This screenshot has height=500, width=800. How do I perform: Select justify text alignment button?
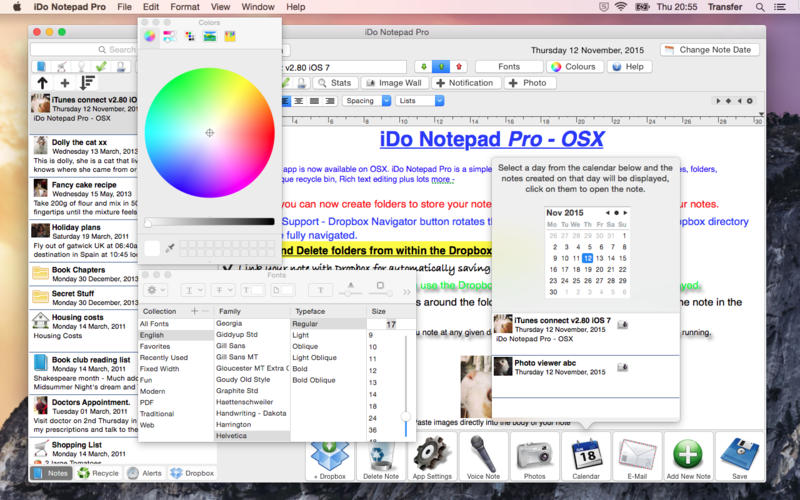[315, 101]
